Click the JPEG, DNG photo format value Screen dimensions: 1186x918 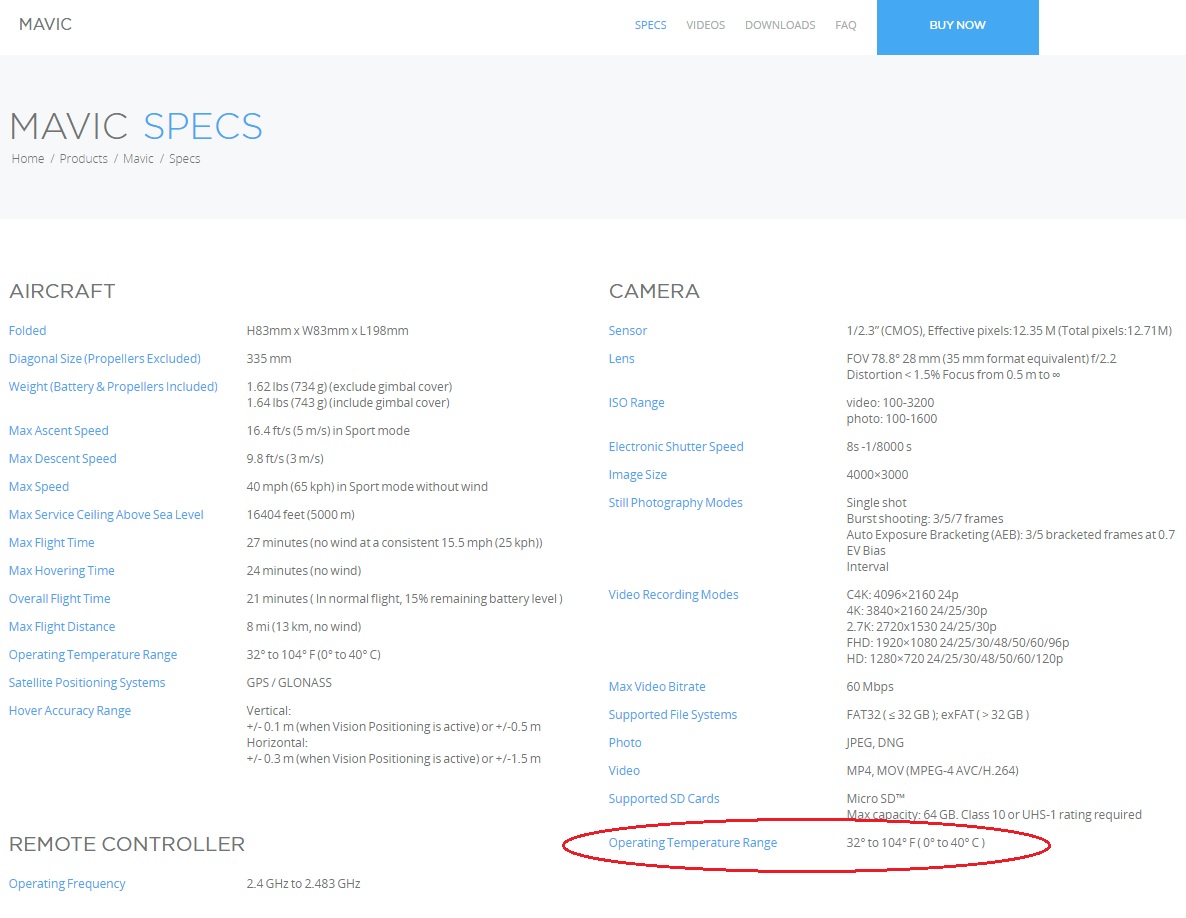coord(875,742)
